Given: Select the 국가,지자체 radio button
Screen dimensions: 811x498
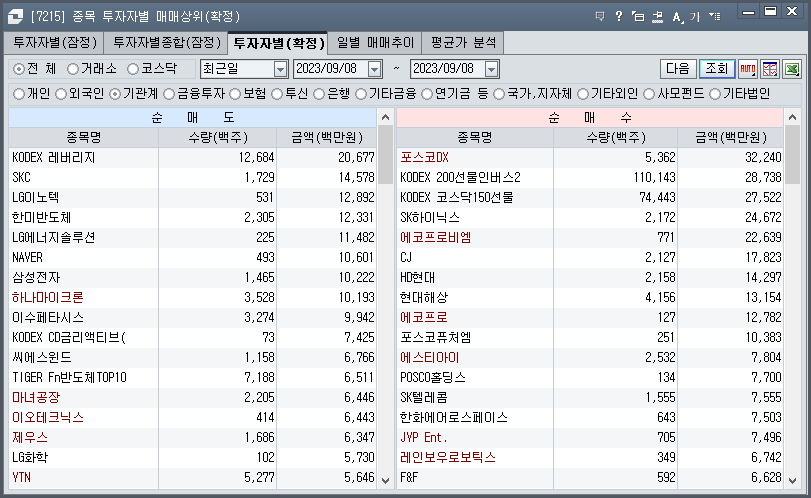Looking at the screenshot, I should tap(499, 94).
